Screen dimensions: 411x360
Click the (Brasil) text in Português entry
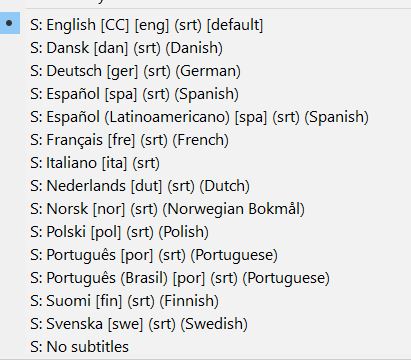(144, 278)
